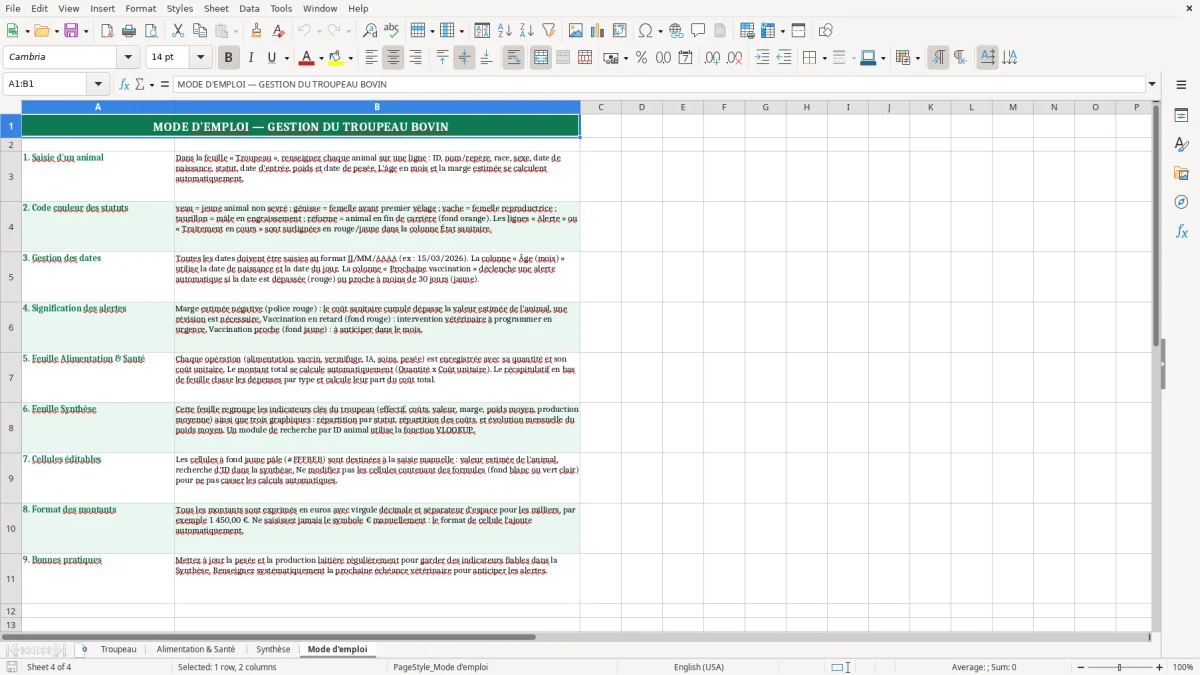Click the Print icon
Viewport: 1200px width, 675px height.
pyautogui.click(x=129, y=31)
